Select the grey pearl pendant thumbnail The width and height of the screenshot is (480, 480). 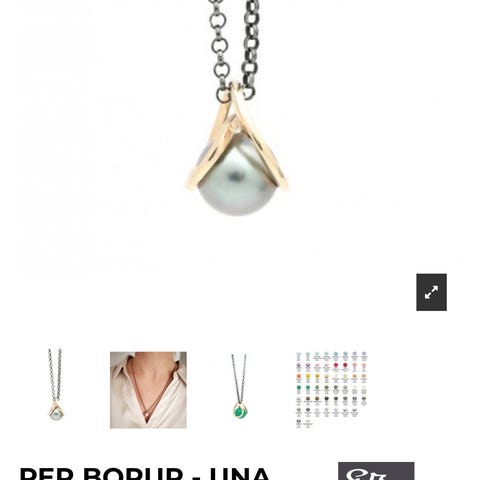pyautogui.click(x=55, y=385)
